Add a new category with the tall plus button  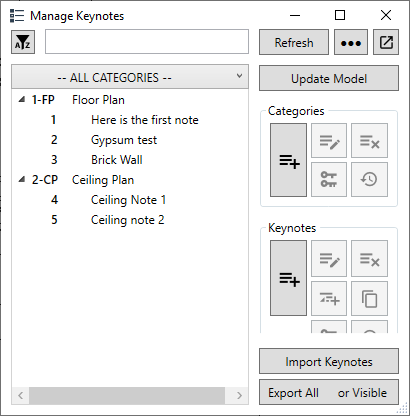288,160
